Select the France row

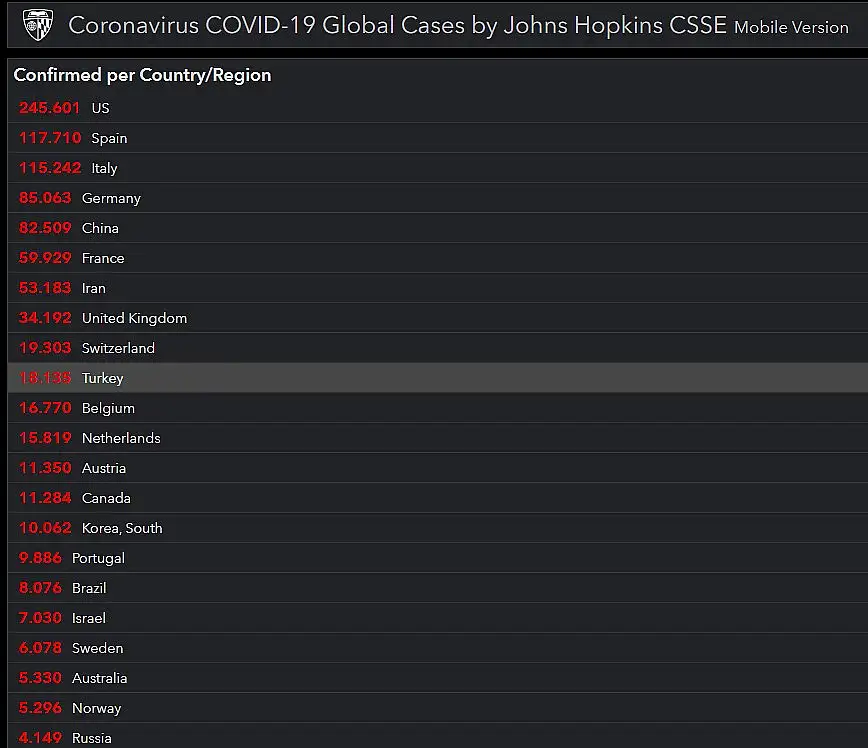(438, 257)
